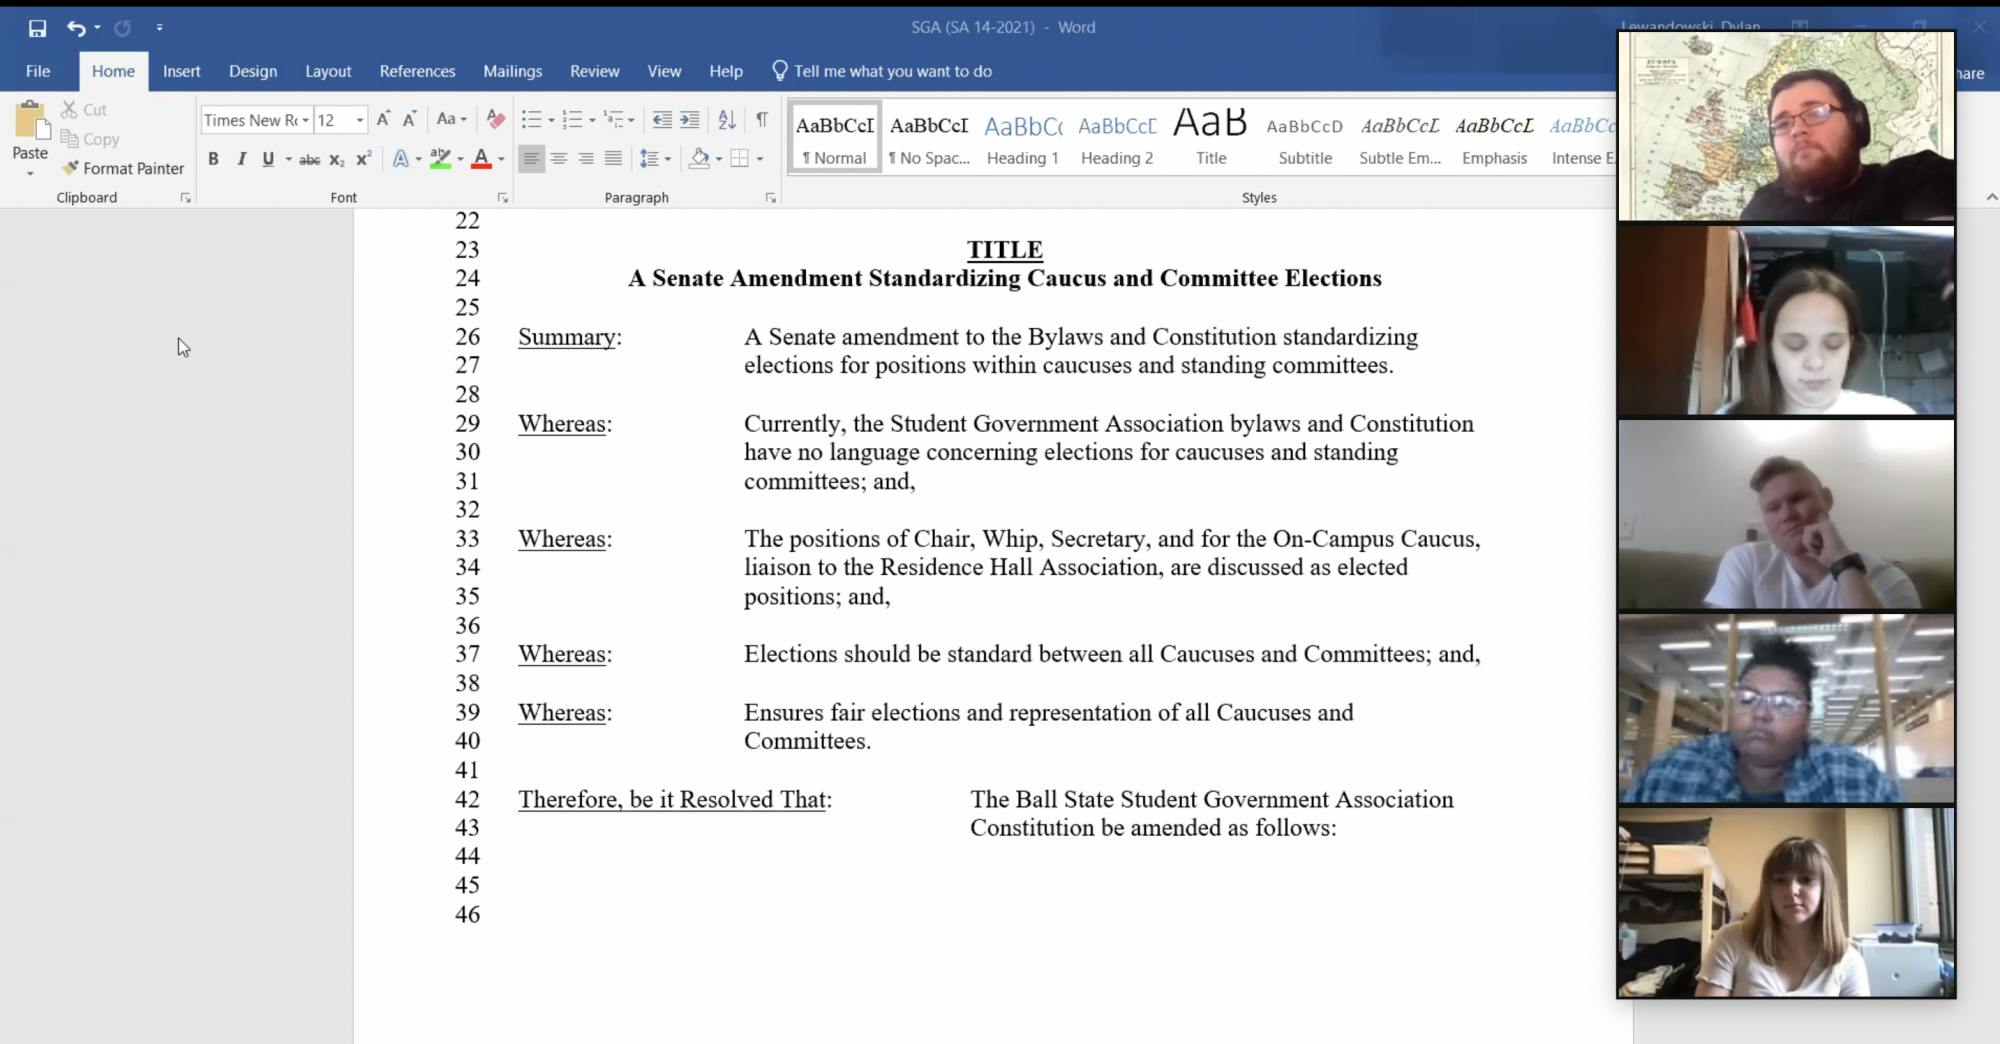2000x1044 pixels.
Task: Clear all formatting with the eraser icon
Action: [x=495, y=120]
